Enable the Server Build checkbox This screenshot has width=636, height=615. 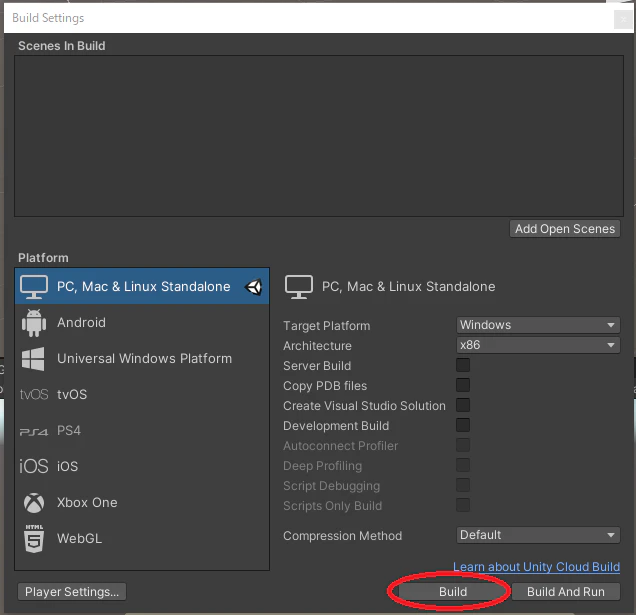463,365
